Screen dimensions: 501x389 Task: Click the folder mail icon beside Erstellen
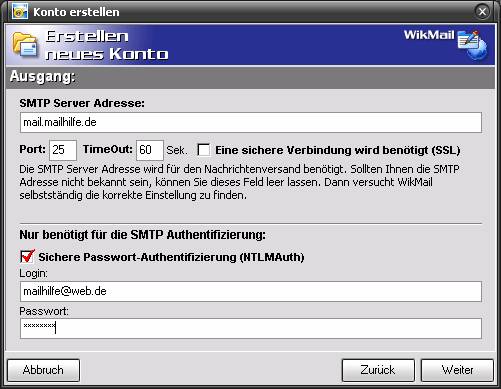point(25,44)
